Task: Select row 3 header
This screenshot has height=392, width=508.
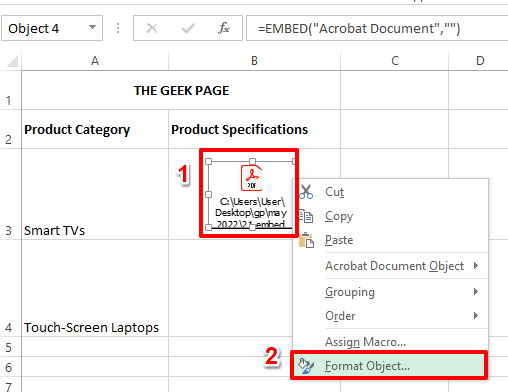Action: pyautogui.click(x=11, y=194)
